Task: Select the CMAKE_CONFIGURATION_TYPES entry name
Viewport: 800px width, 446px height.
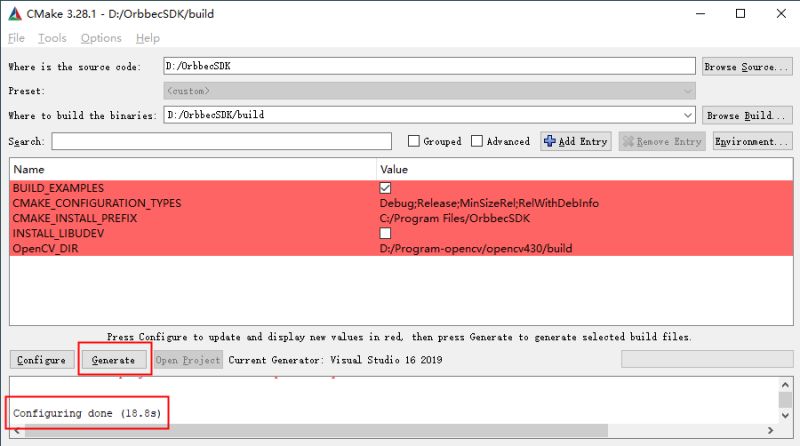Action: 97,203
